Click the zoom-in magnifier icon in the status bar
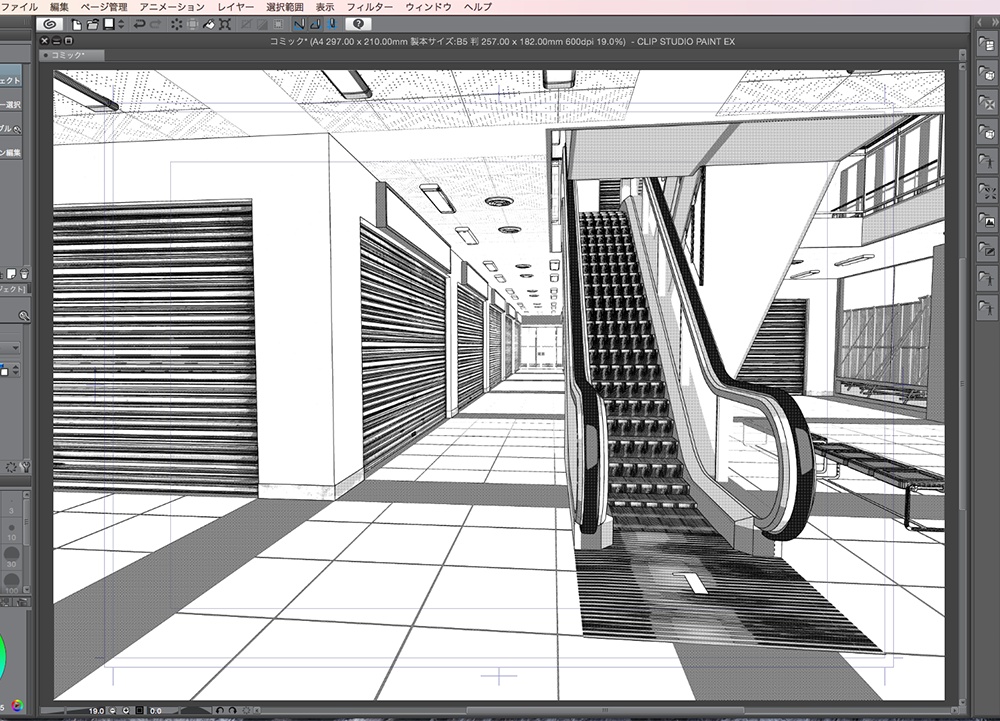The height and width of the screenshot is (721, 1000). pos(125,709)
